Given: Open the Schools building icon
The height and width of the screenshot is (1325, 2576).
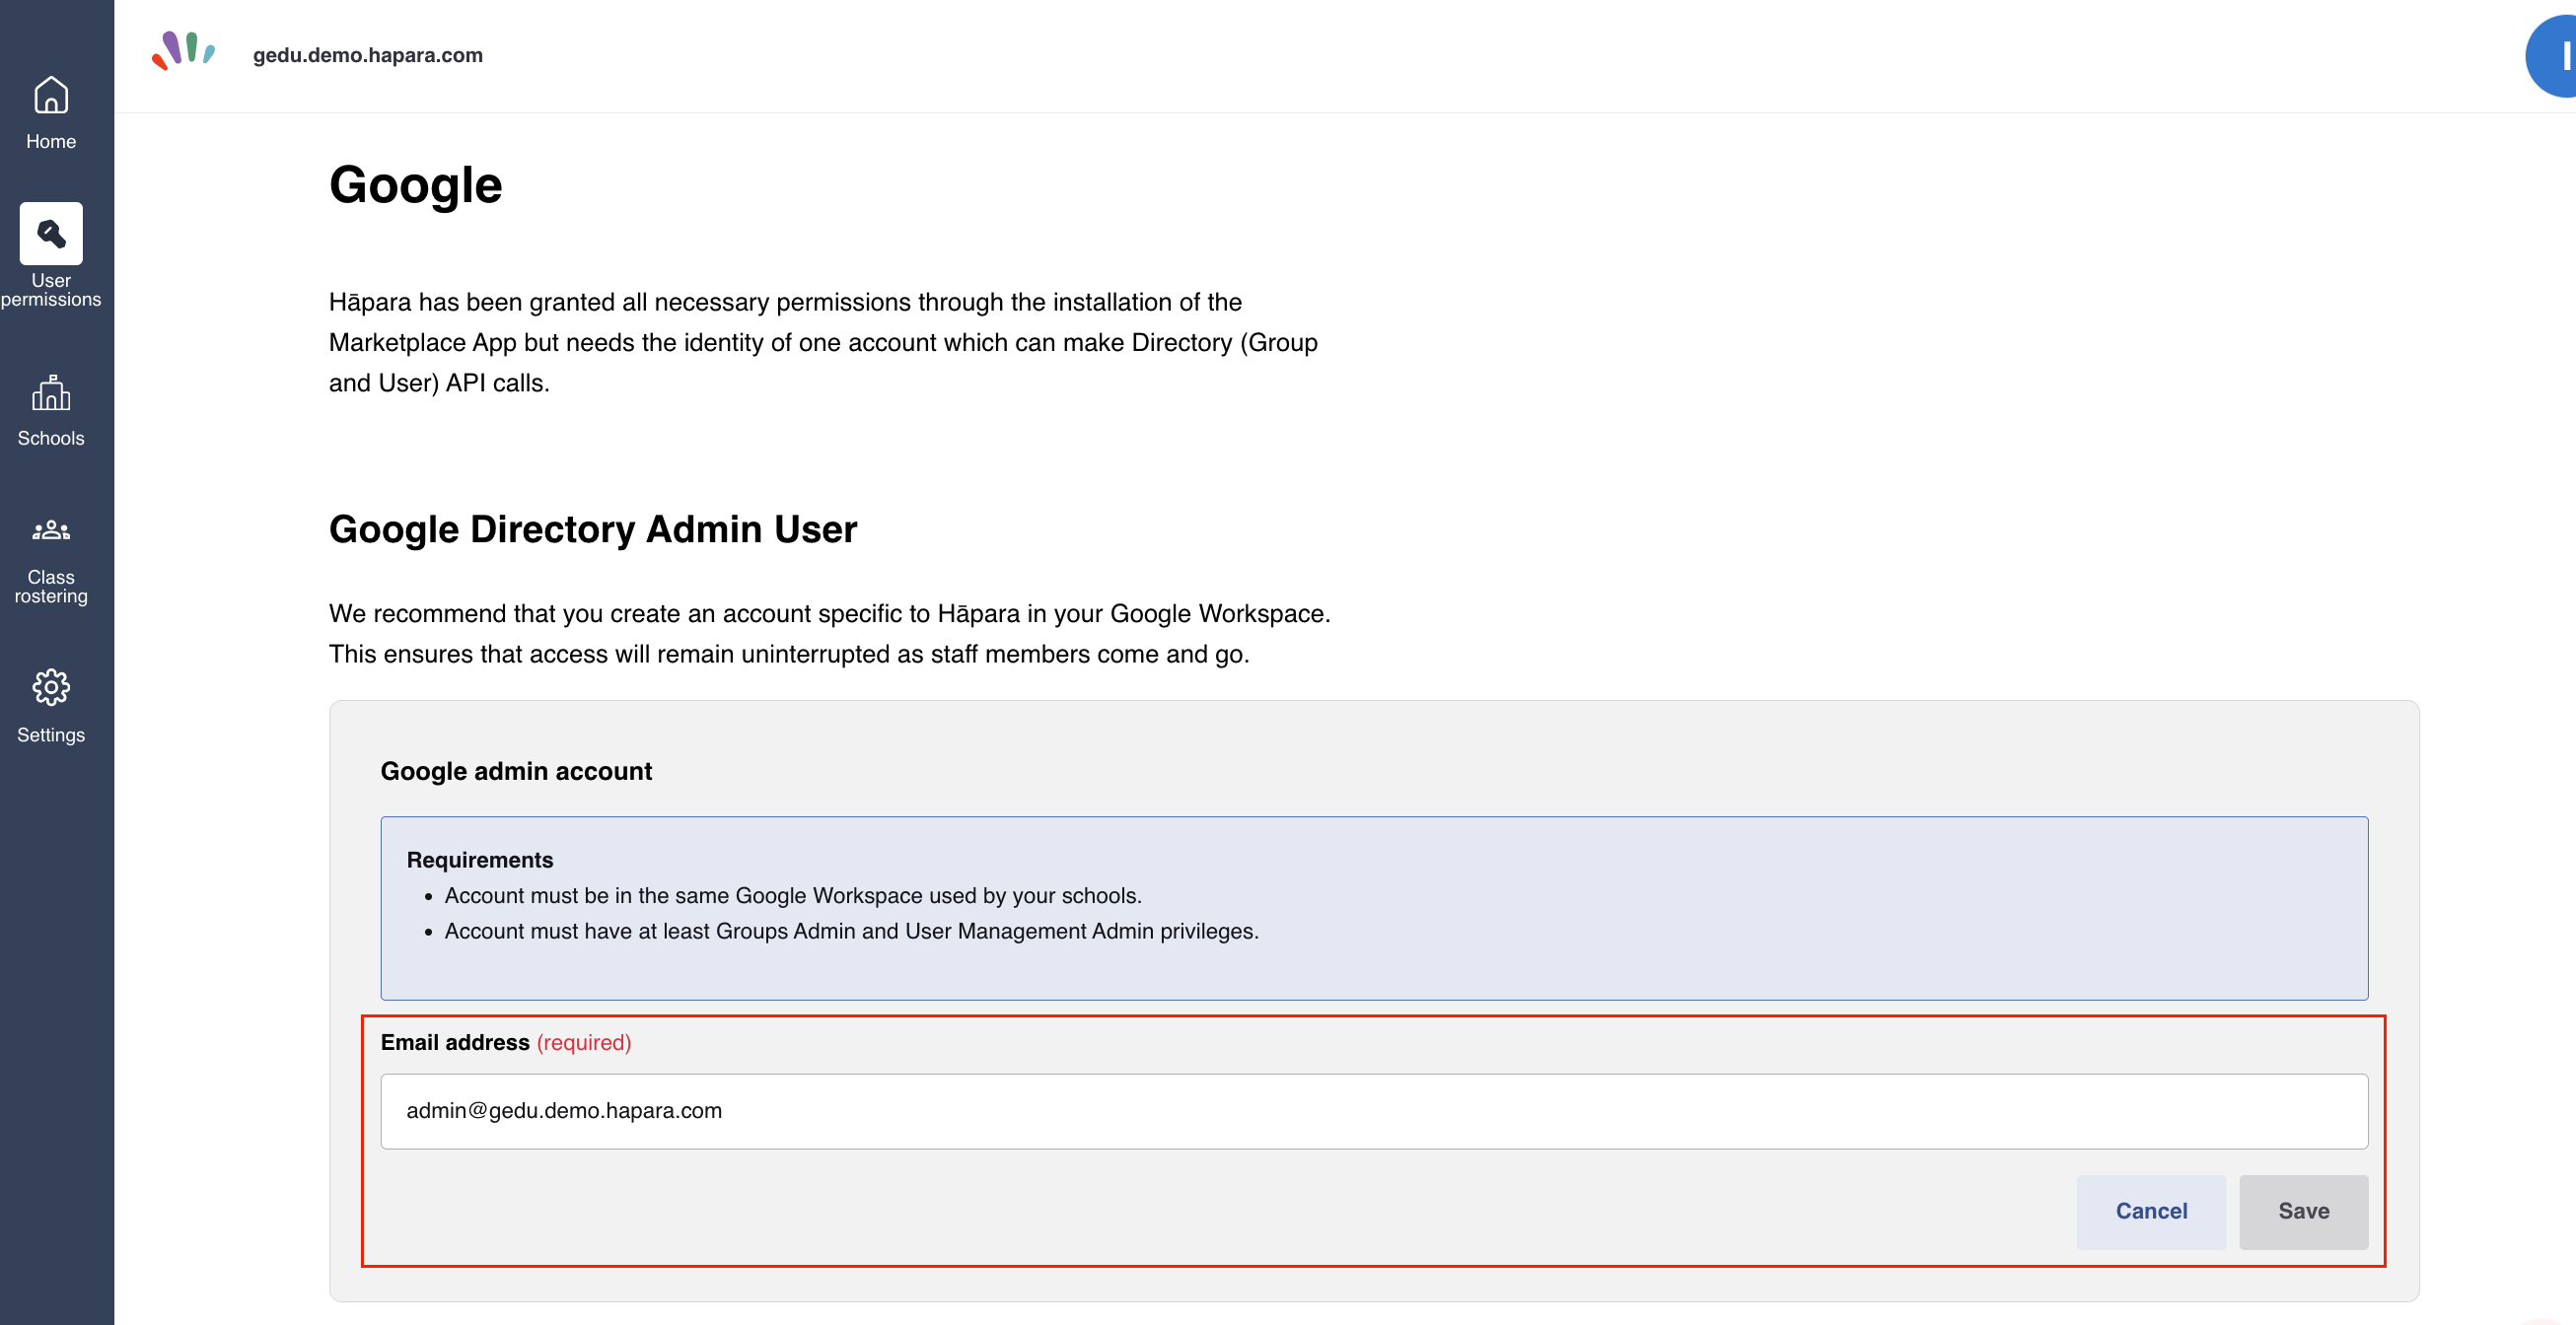Looking at the screenshot, I should [51, 393].
